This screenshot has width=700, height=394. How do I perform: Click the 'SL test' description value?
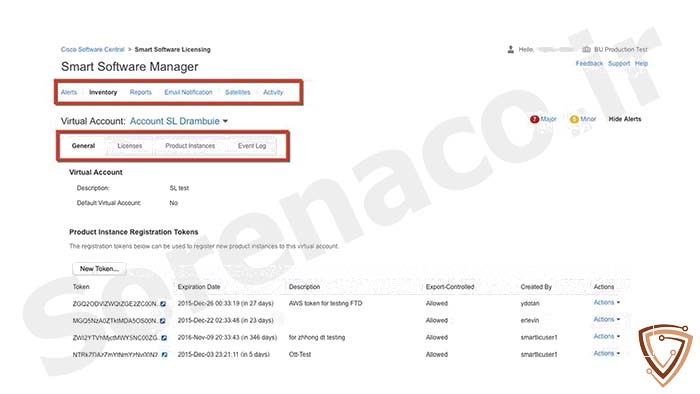[179, 188]
